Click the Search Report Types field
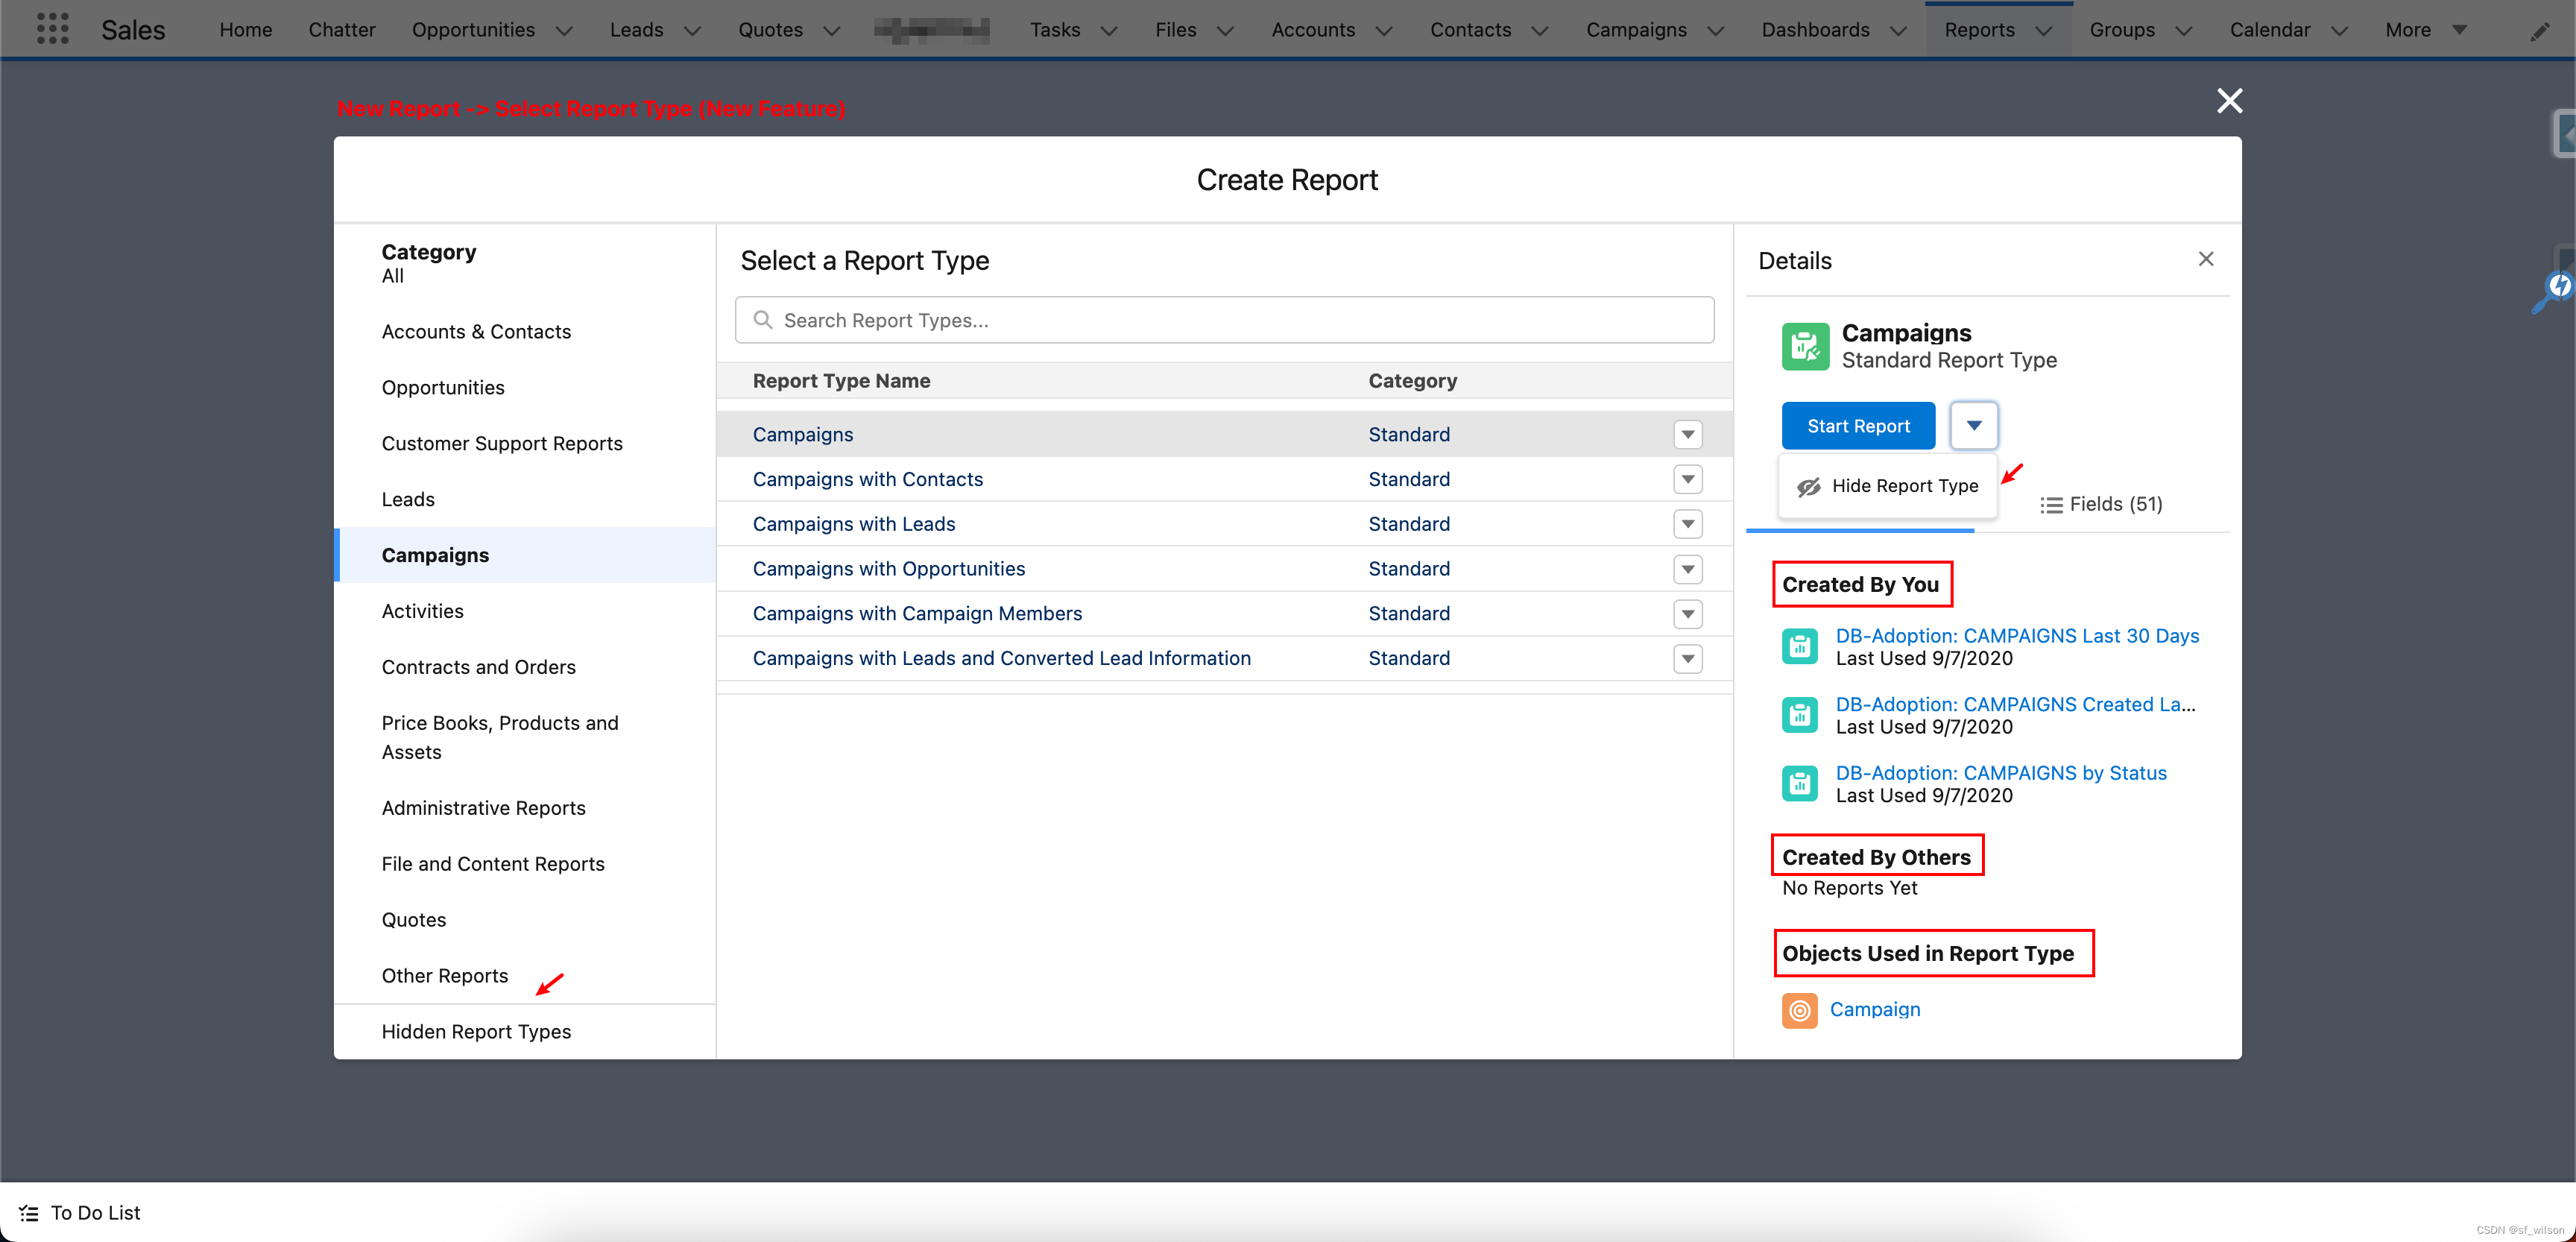 (1224, 320)
